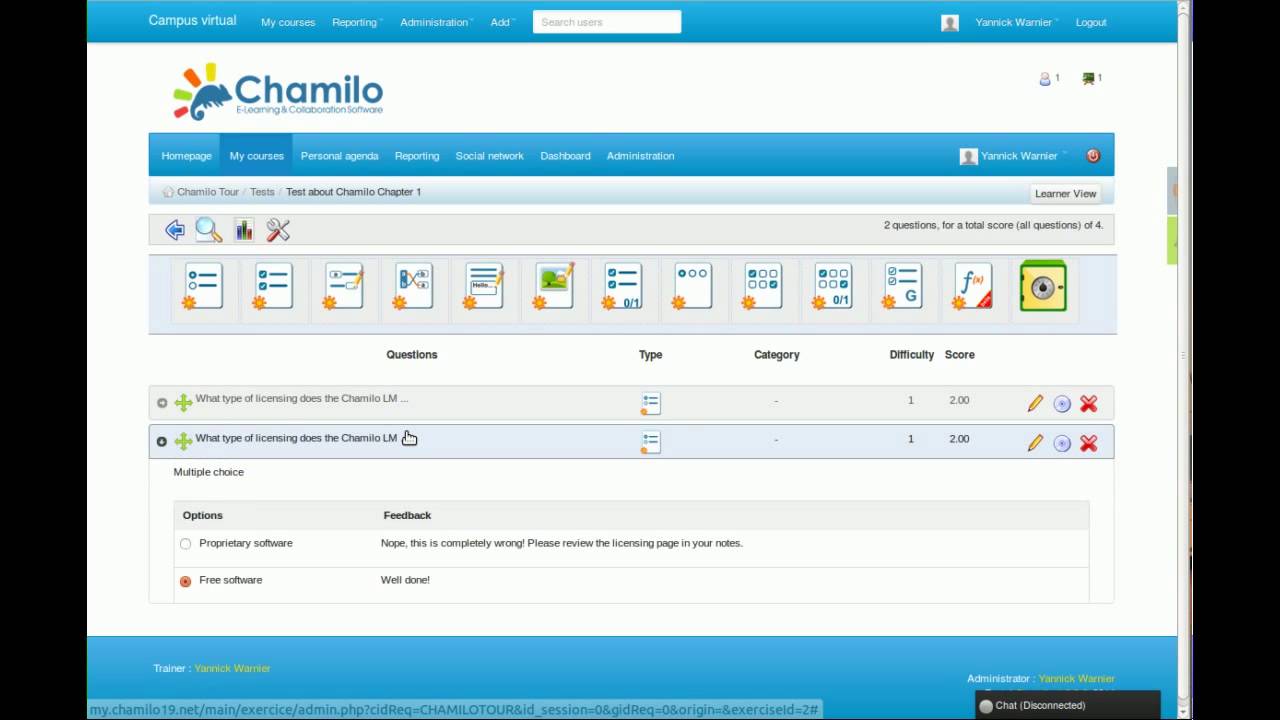Select the 'Free software' radio option
This screenshot has width=1280, height=720.
[185, 581]
